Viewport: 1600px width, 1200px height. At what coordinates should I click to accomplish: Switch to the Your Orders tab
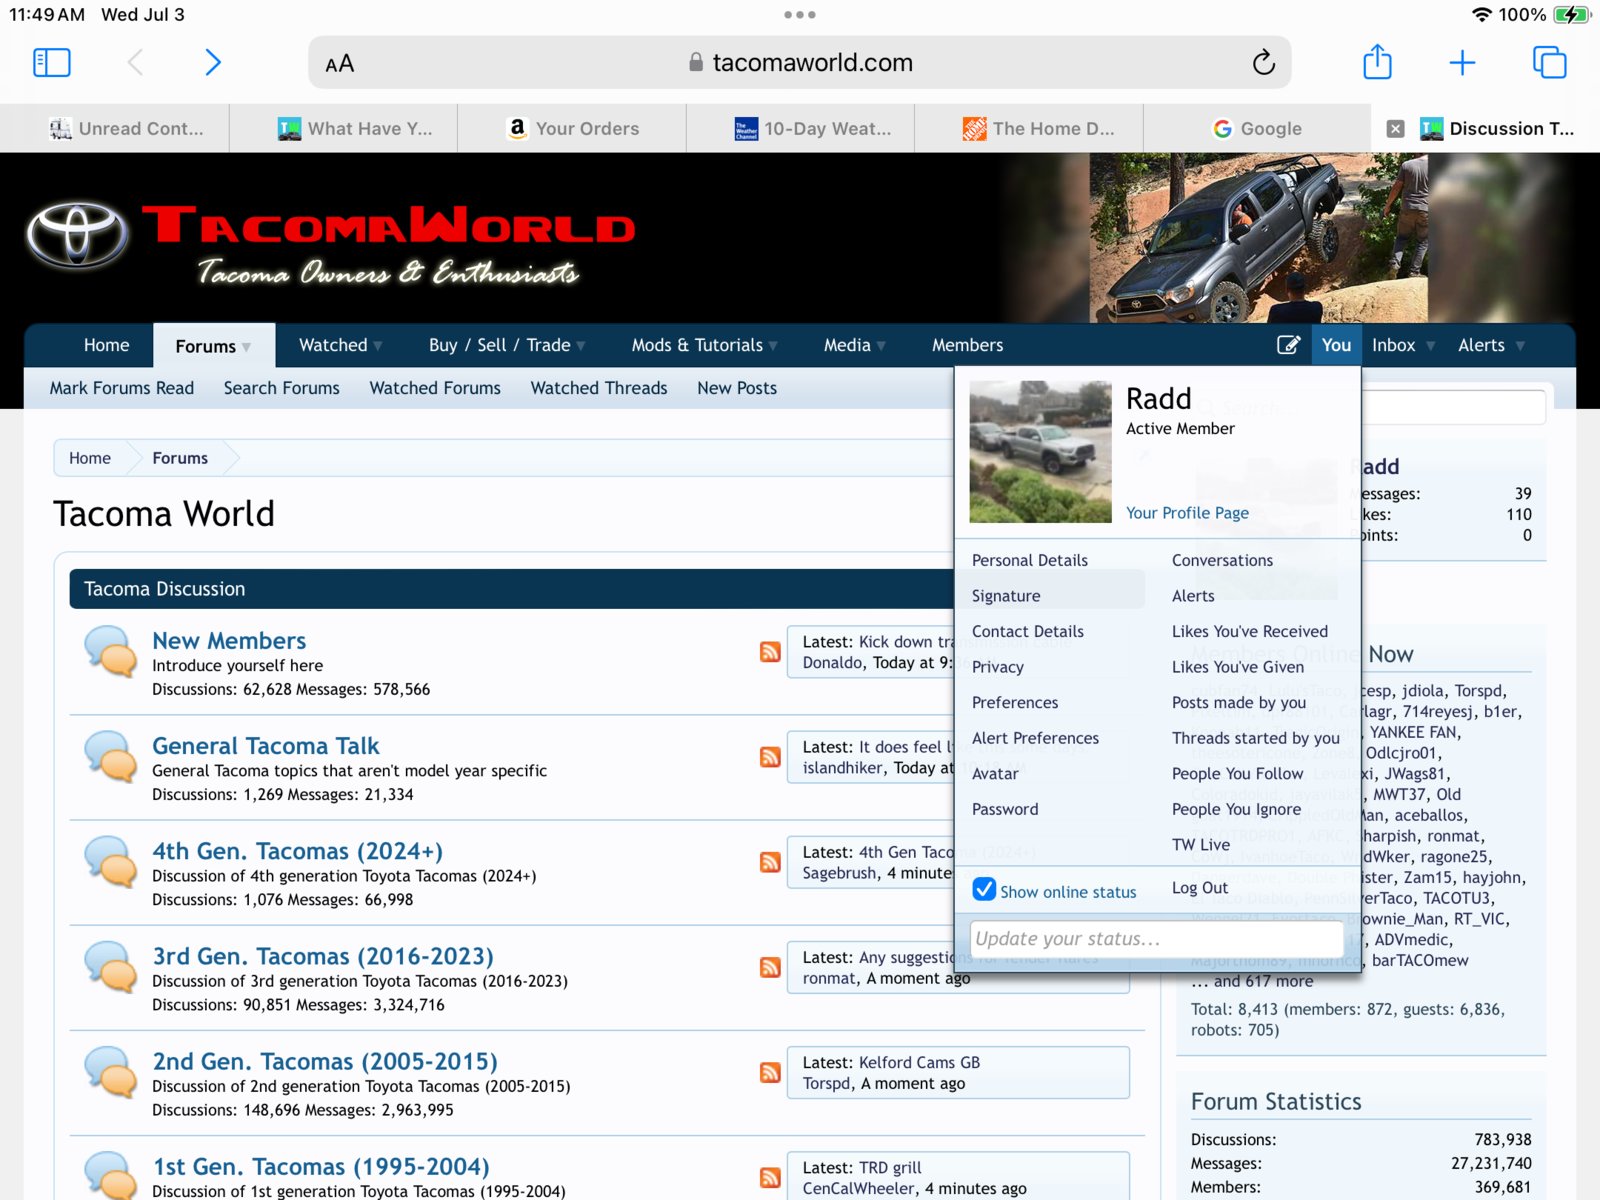click(572, 128)
